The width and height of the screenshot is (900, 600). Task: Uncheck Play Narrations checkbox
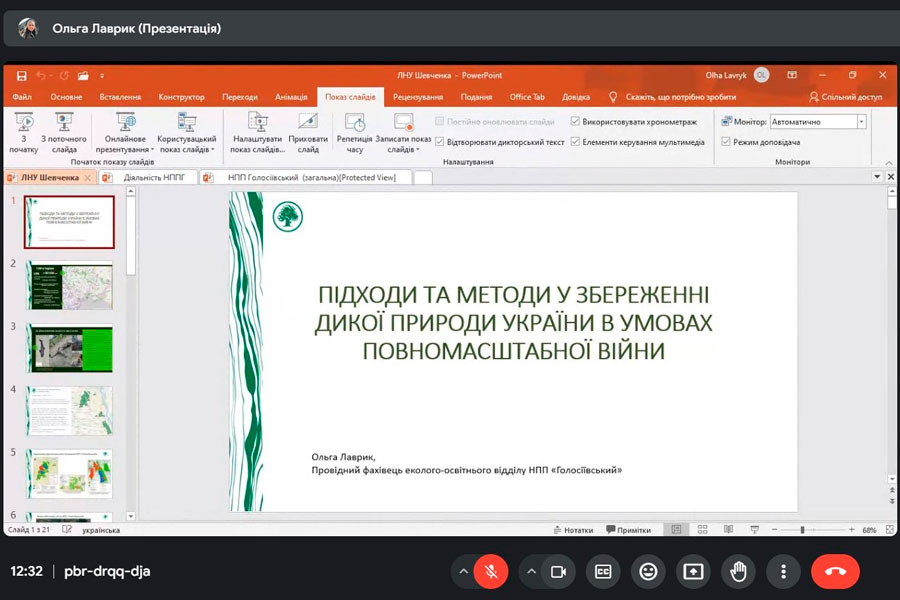click(440, 142)
